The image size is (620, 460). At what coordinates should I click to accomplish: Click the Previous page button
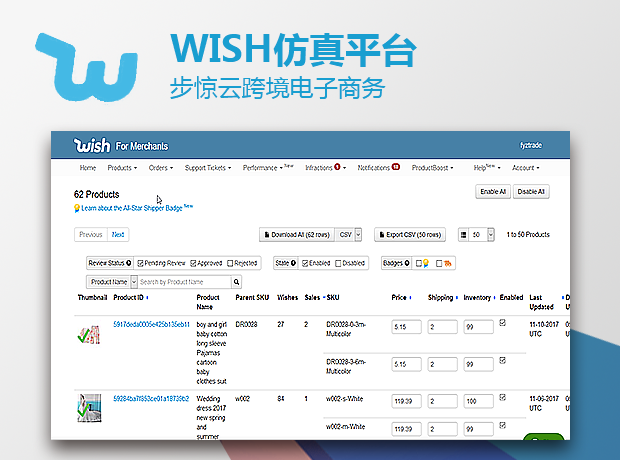pyautogui.click(x=91, y=235)
